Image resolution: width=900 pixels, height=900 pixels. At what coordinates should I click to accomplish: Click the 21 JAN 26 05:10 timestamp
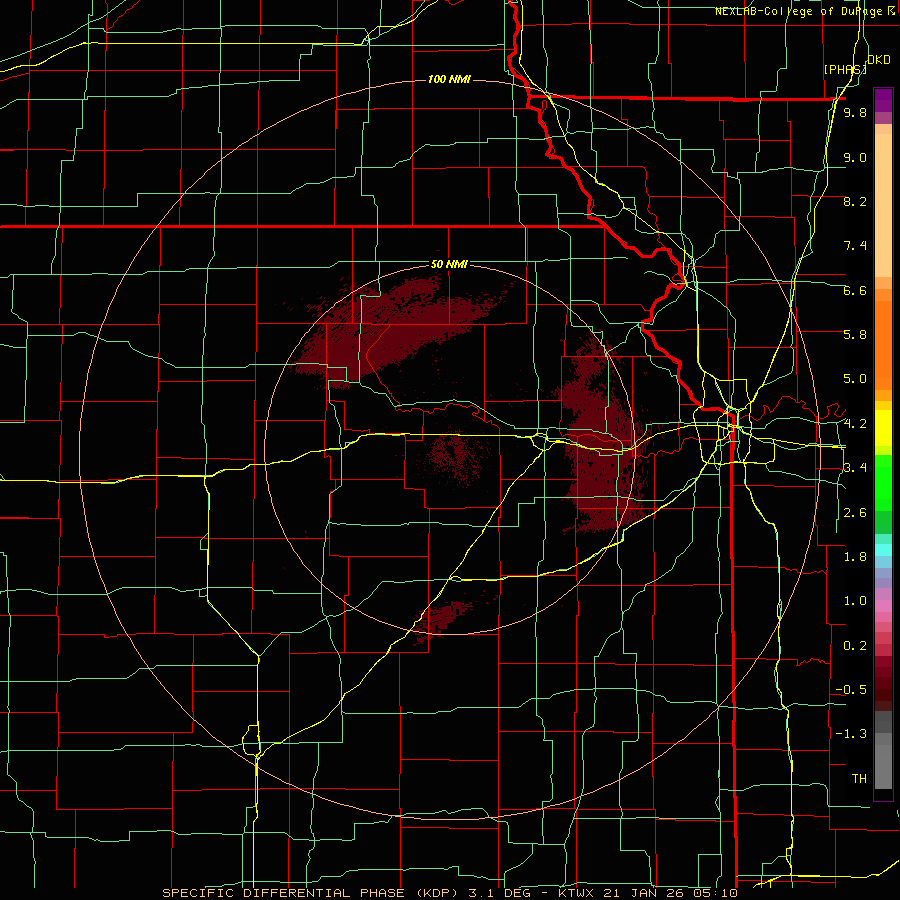point(670,893)
